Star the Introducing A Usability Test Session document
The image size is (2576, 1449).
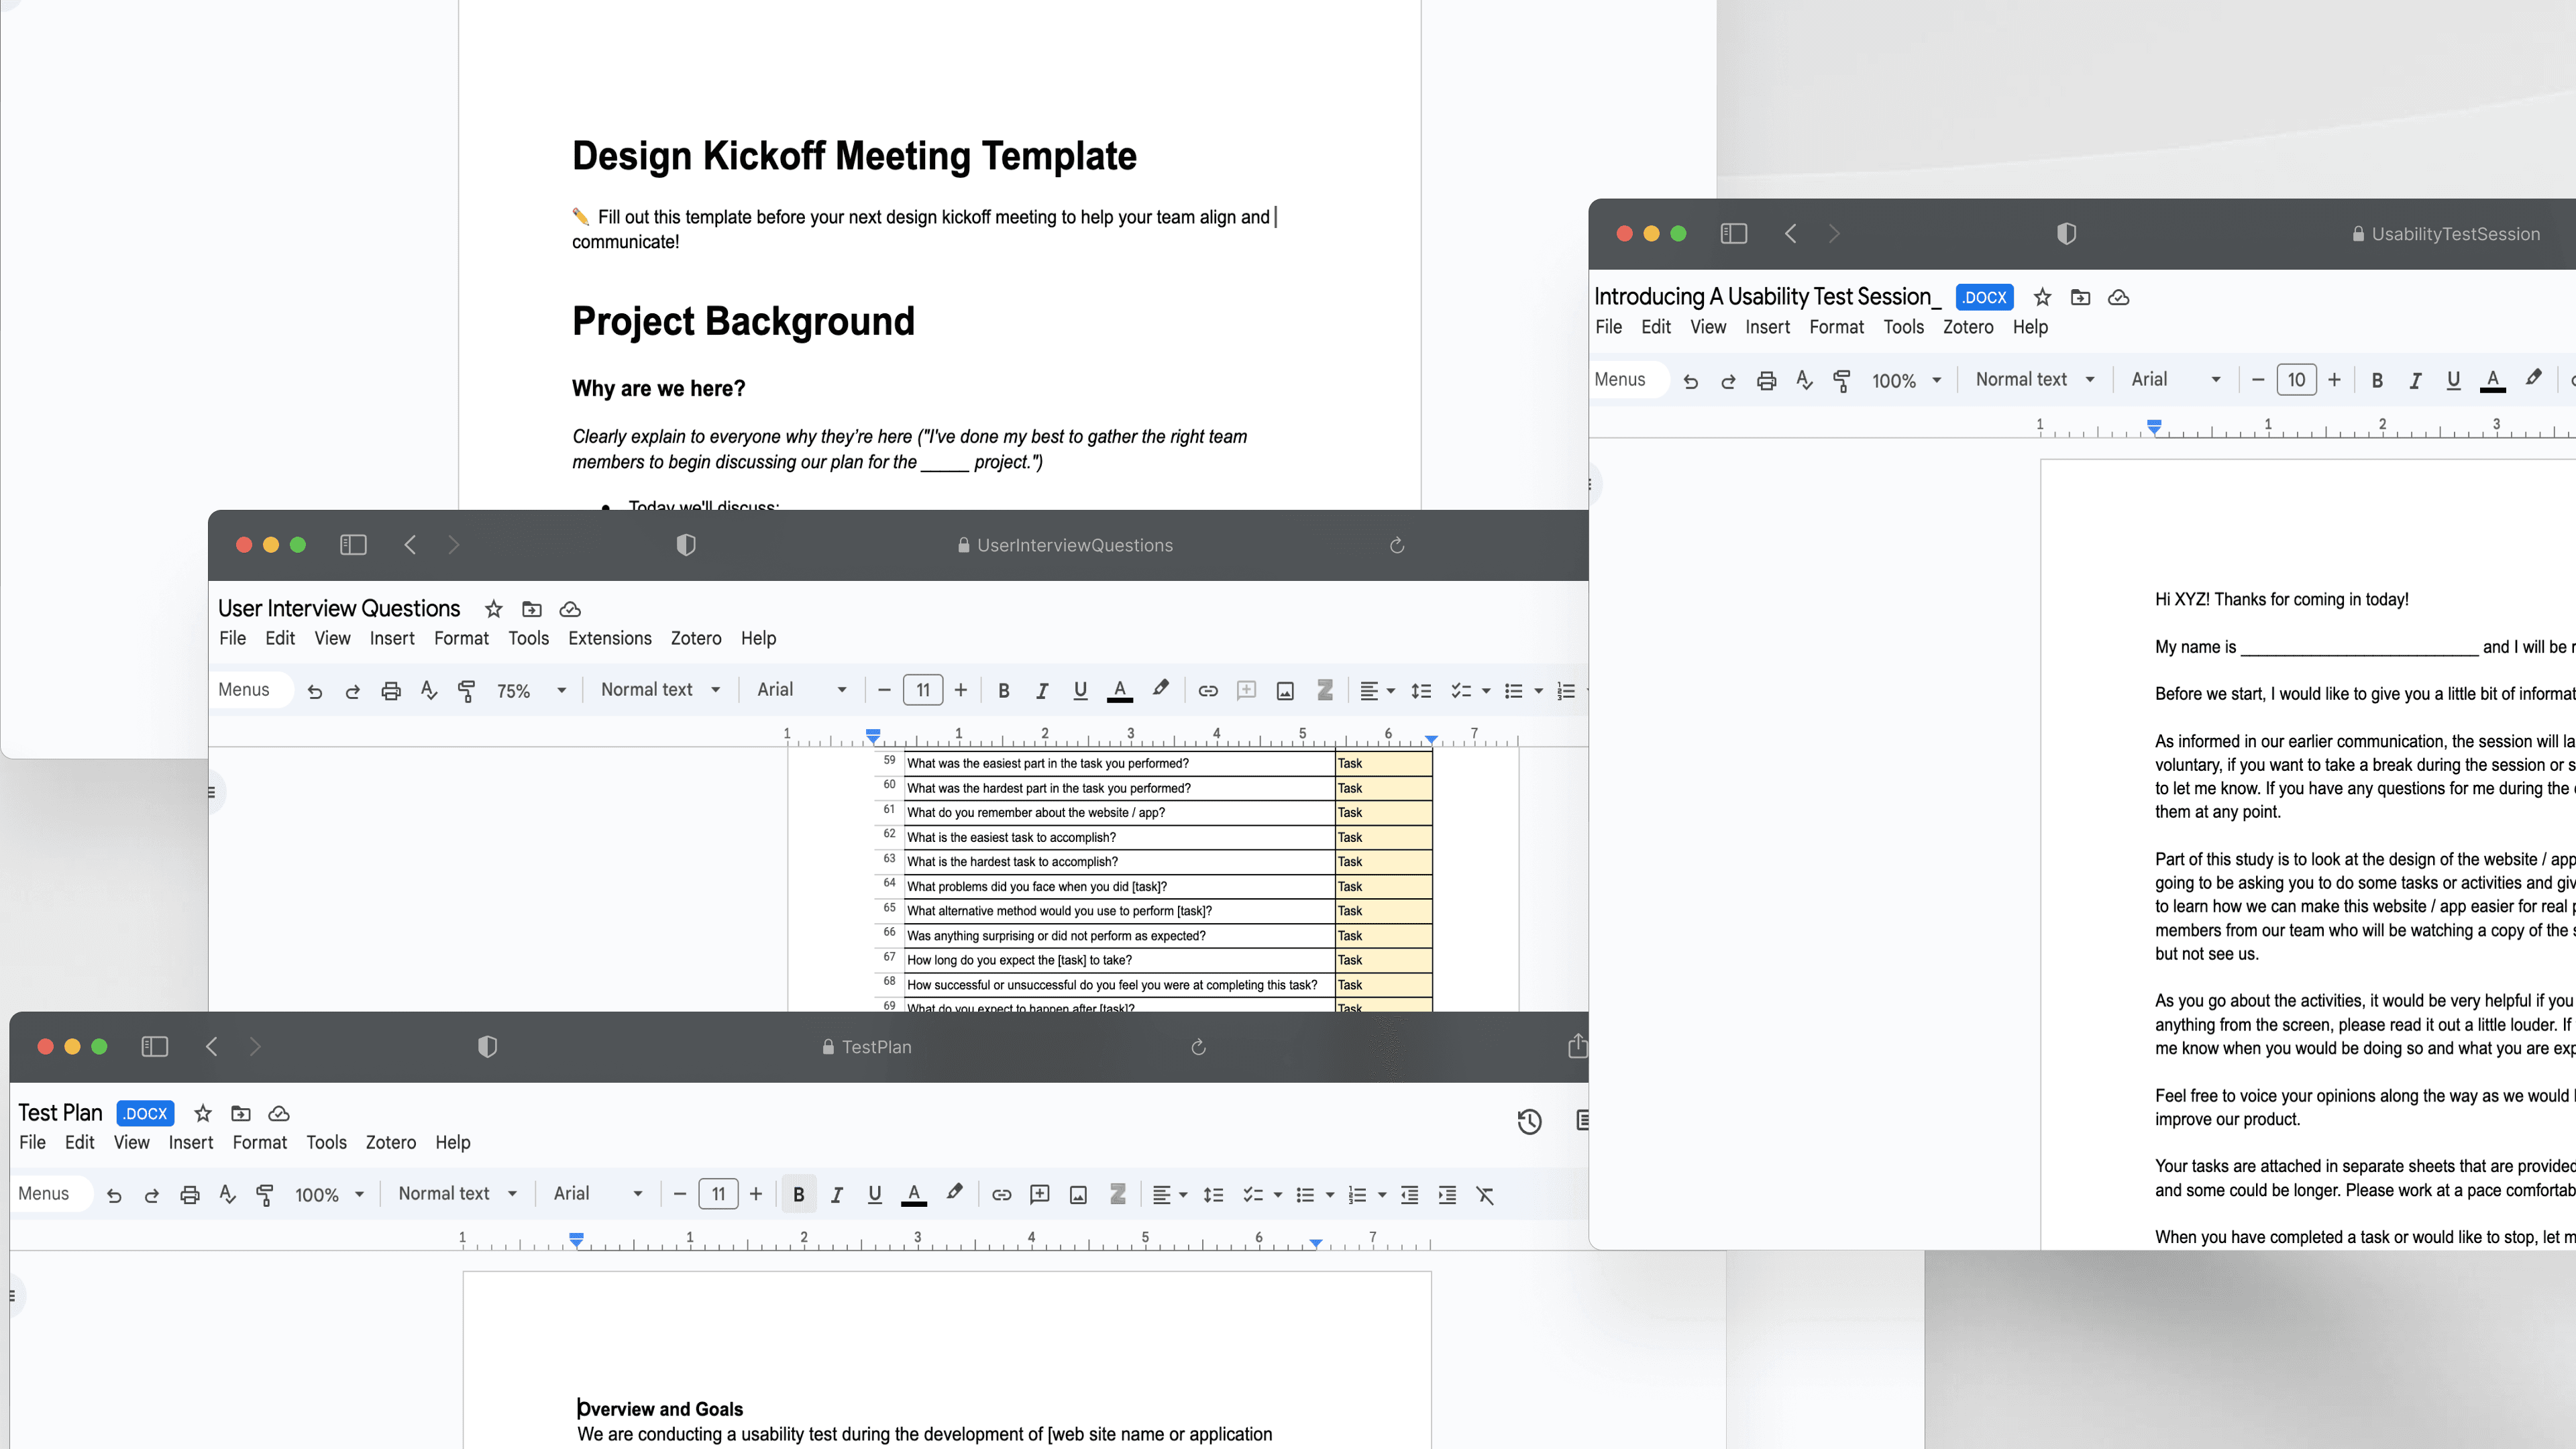[x=2042, y=297]
